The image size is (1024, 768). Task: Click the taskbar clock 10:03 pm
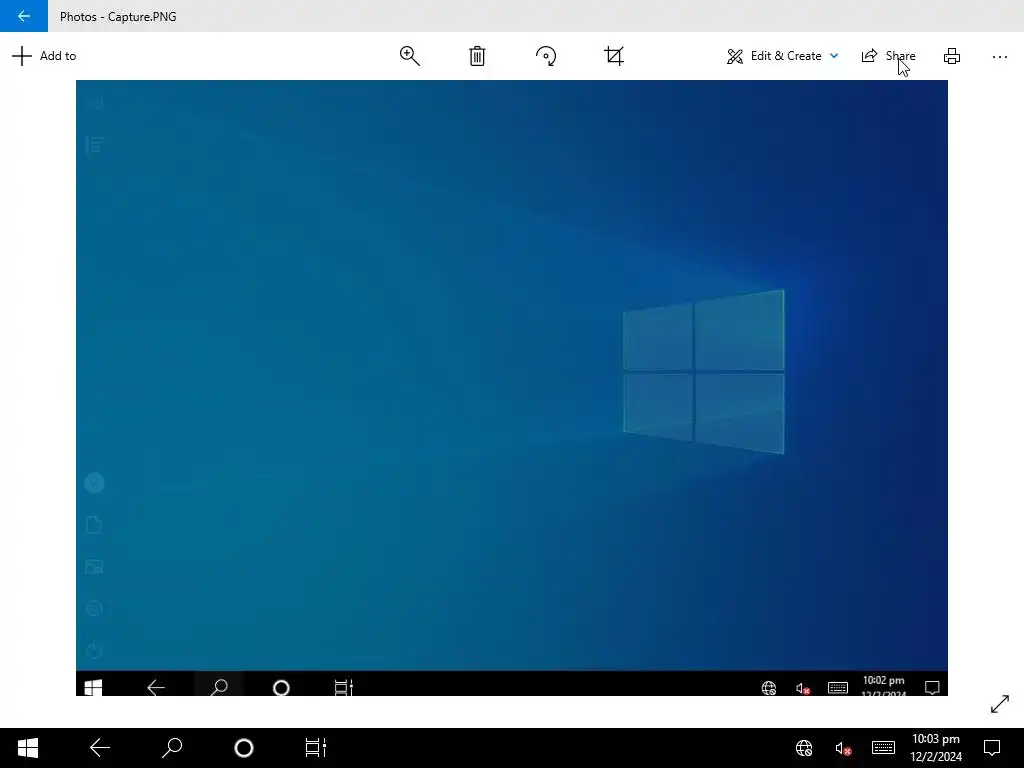coord(936,748)
